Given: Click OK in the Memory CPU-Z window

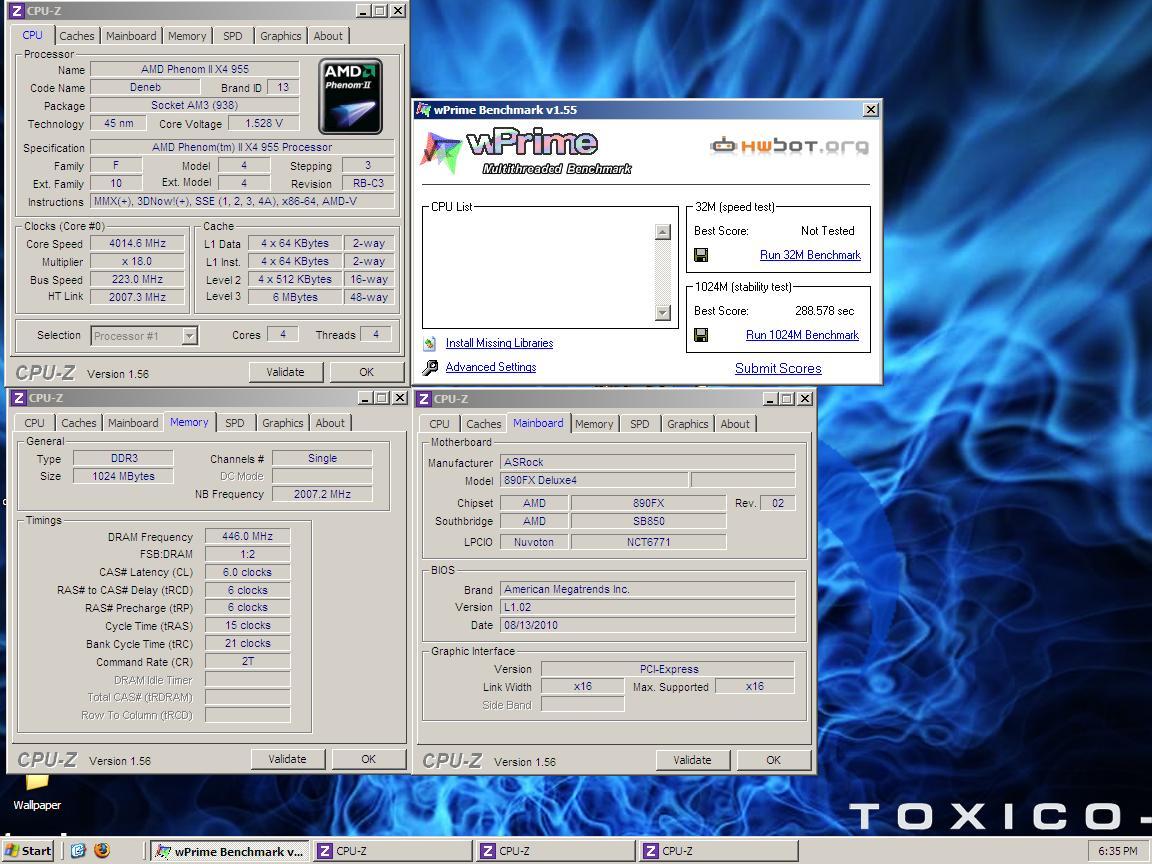Looking at the screenshot, I should (x=368, y=759).
